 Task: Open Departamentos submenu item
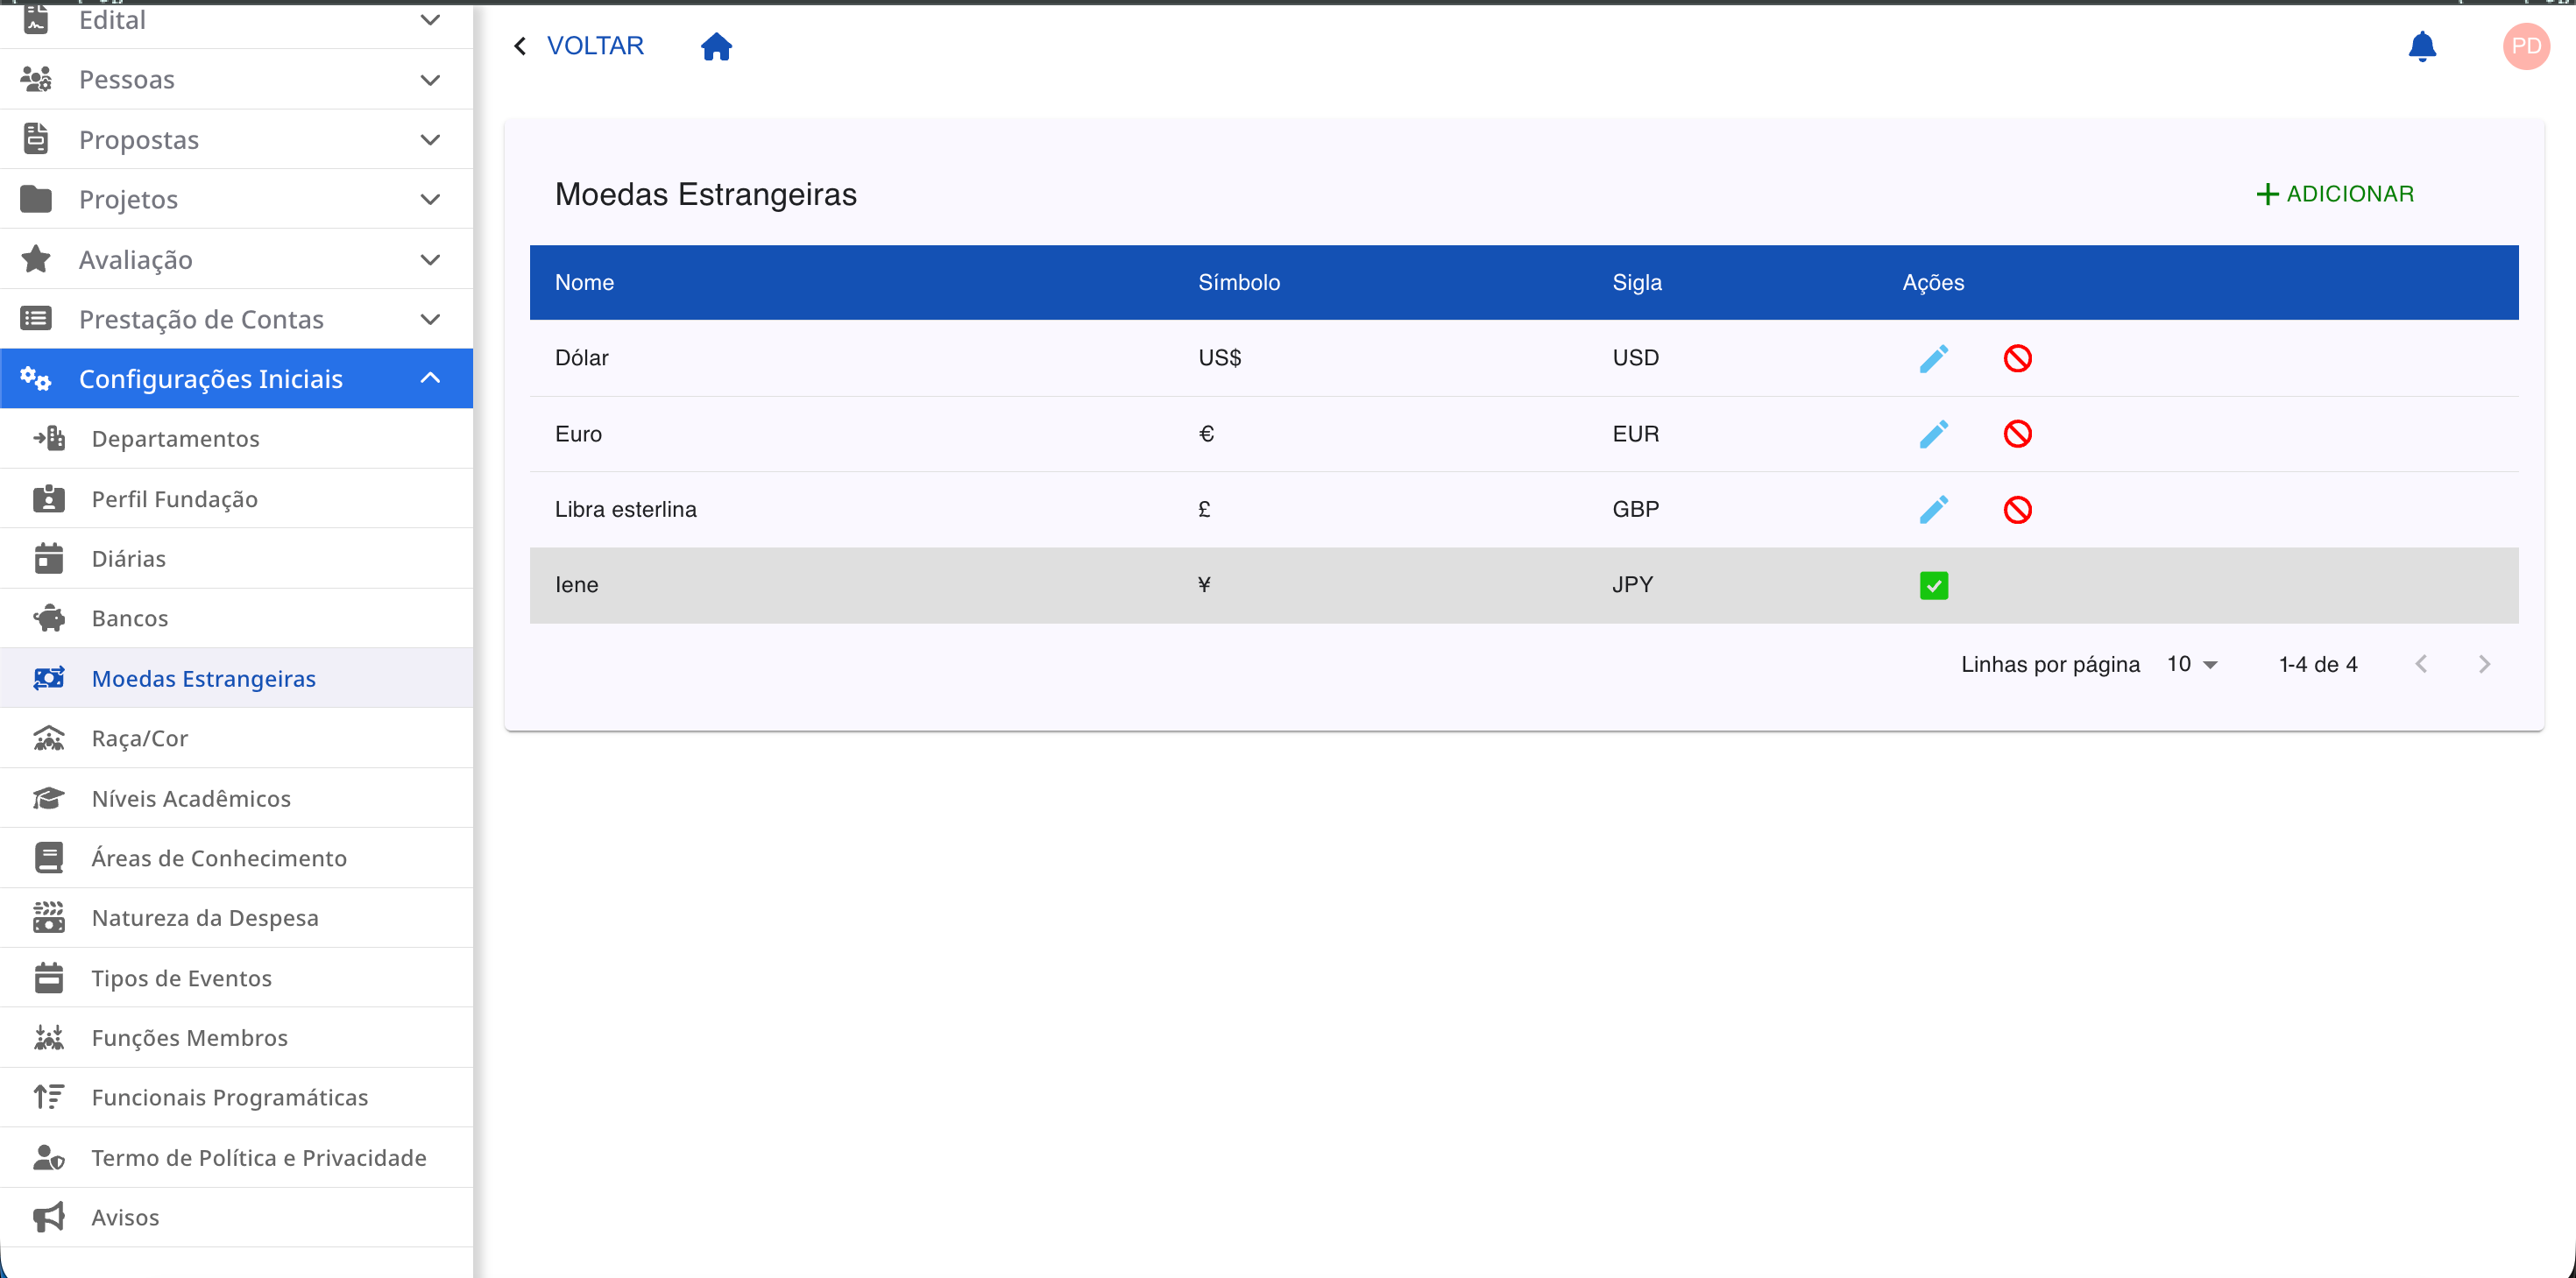(x=236, y=439)
